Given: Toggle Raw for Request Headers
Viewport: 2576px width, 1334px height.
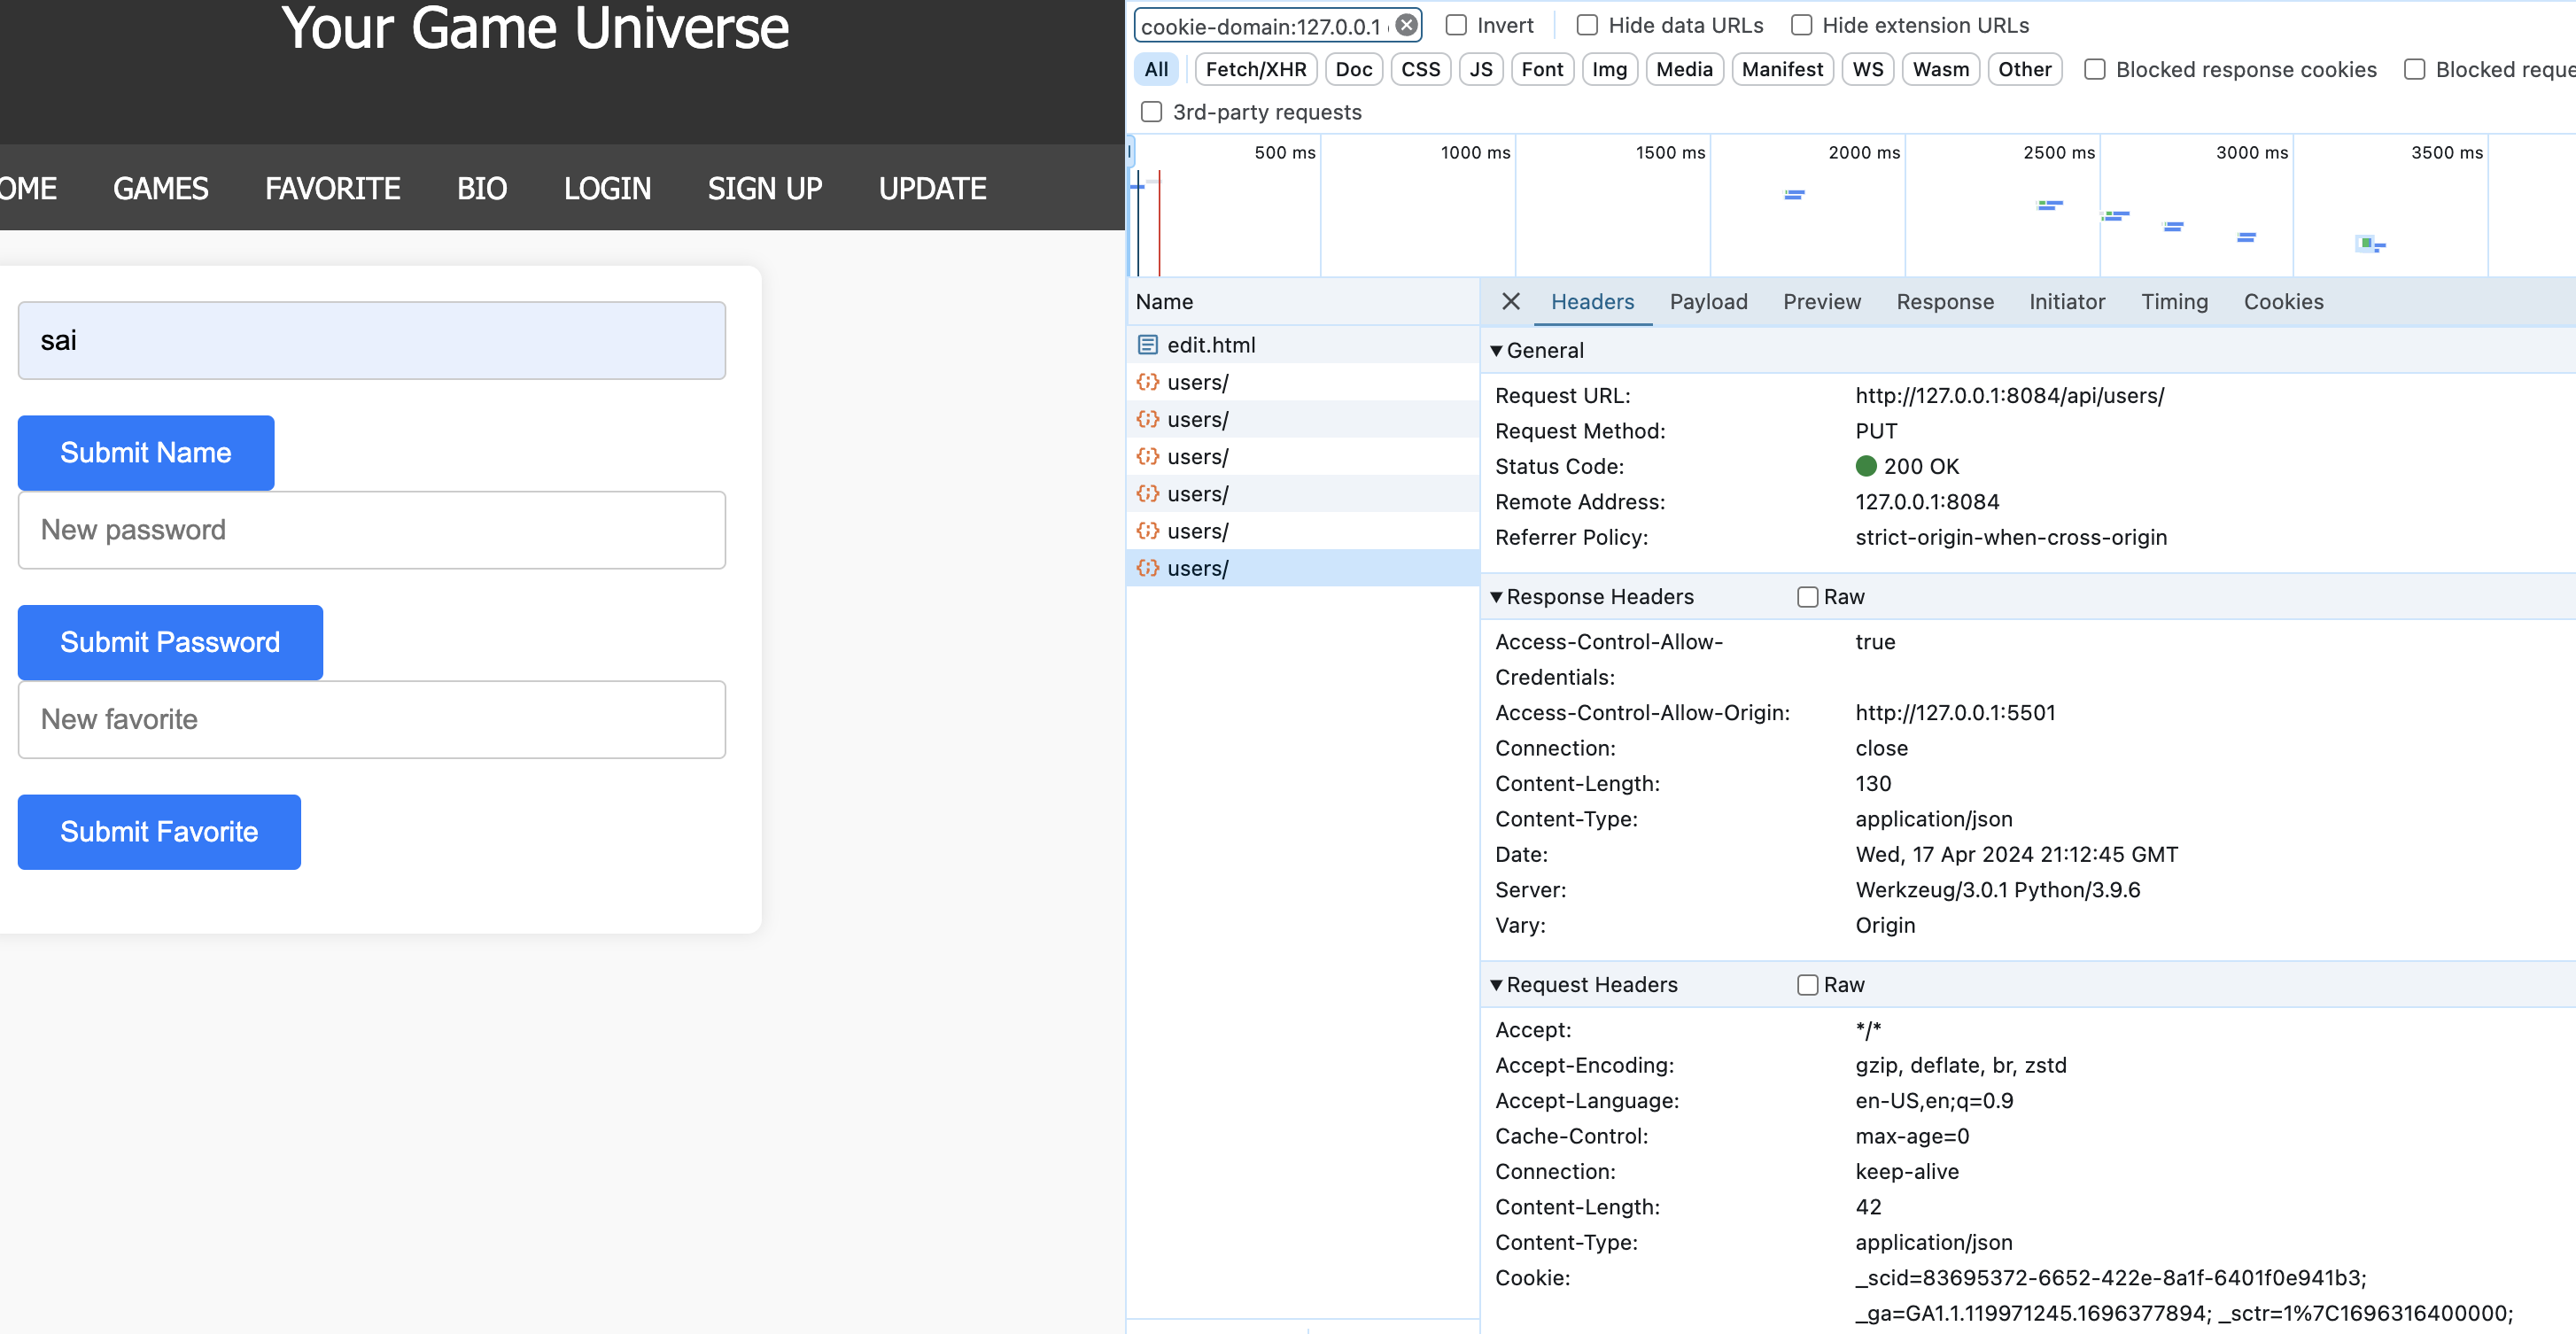Looking at the screenshot, I should click(x=1807, y=985).
